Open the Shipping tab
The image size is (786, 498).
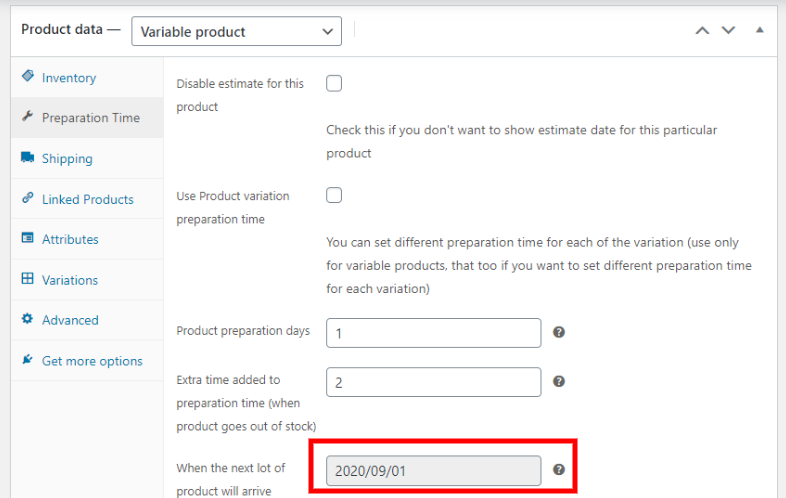click(x=67, y=158)
